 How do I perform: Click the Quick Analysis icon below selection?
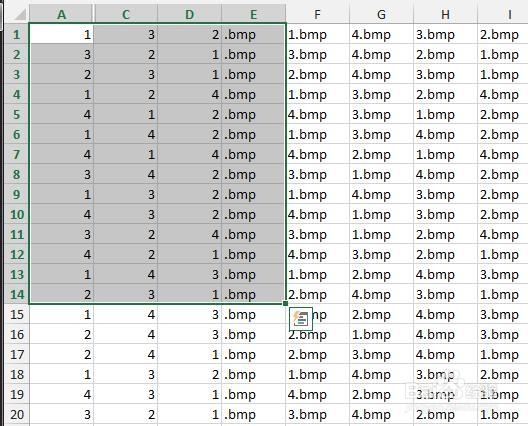coord(301,319)
